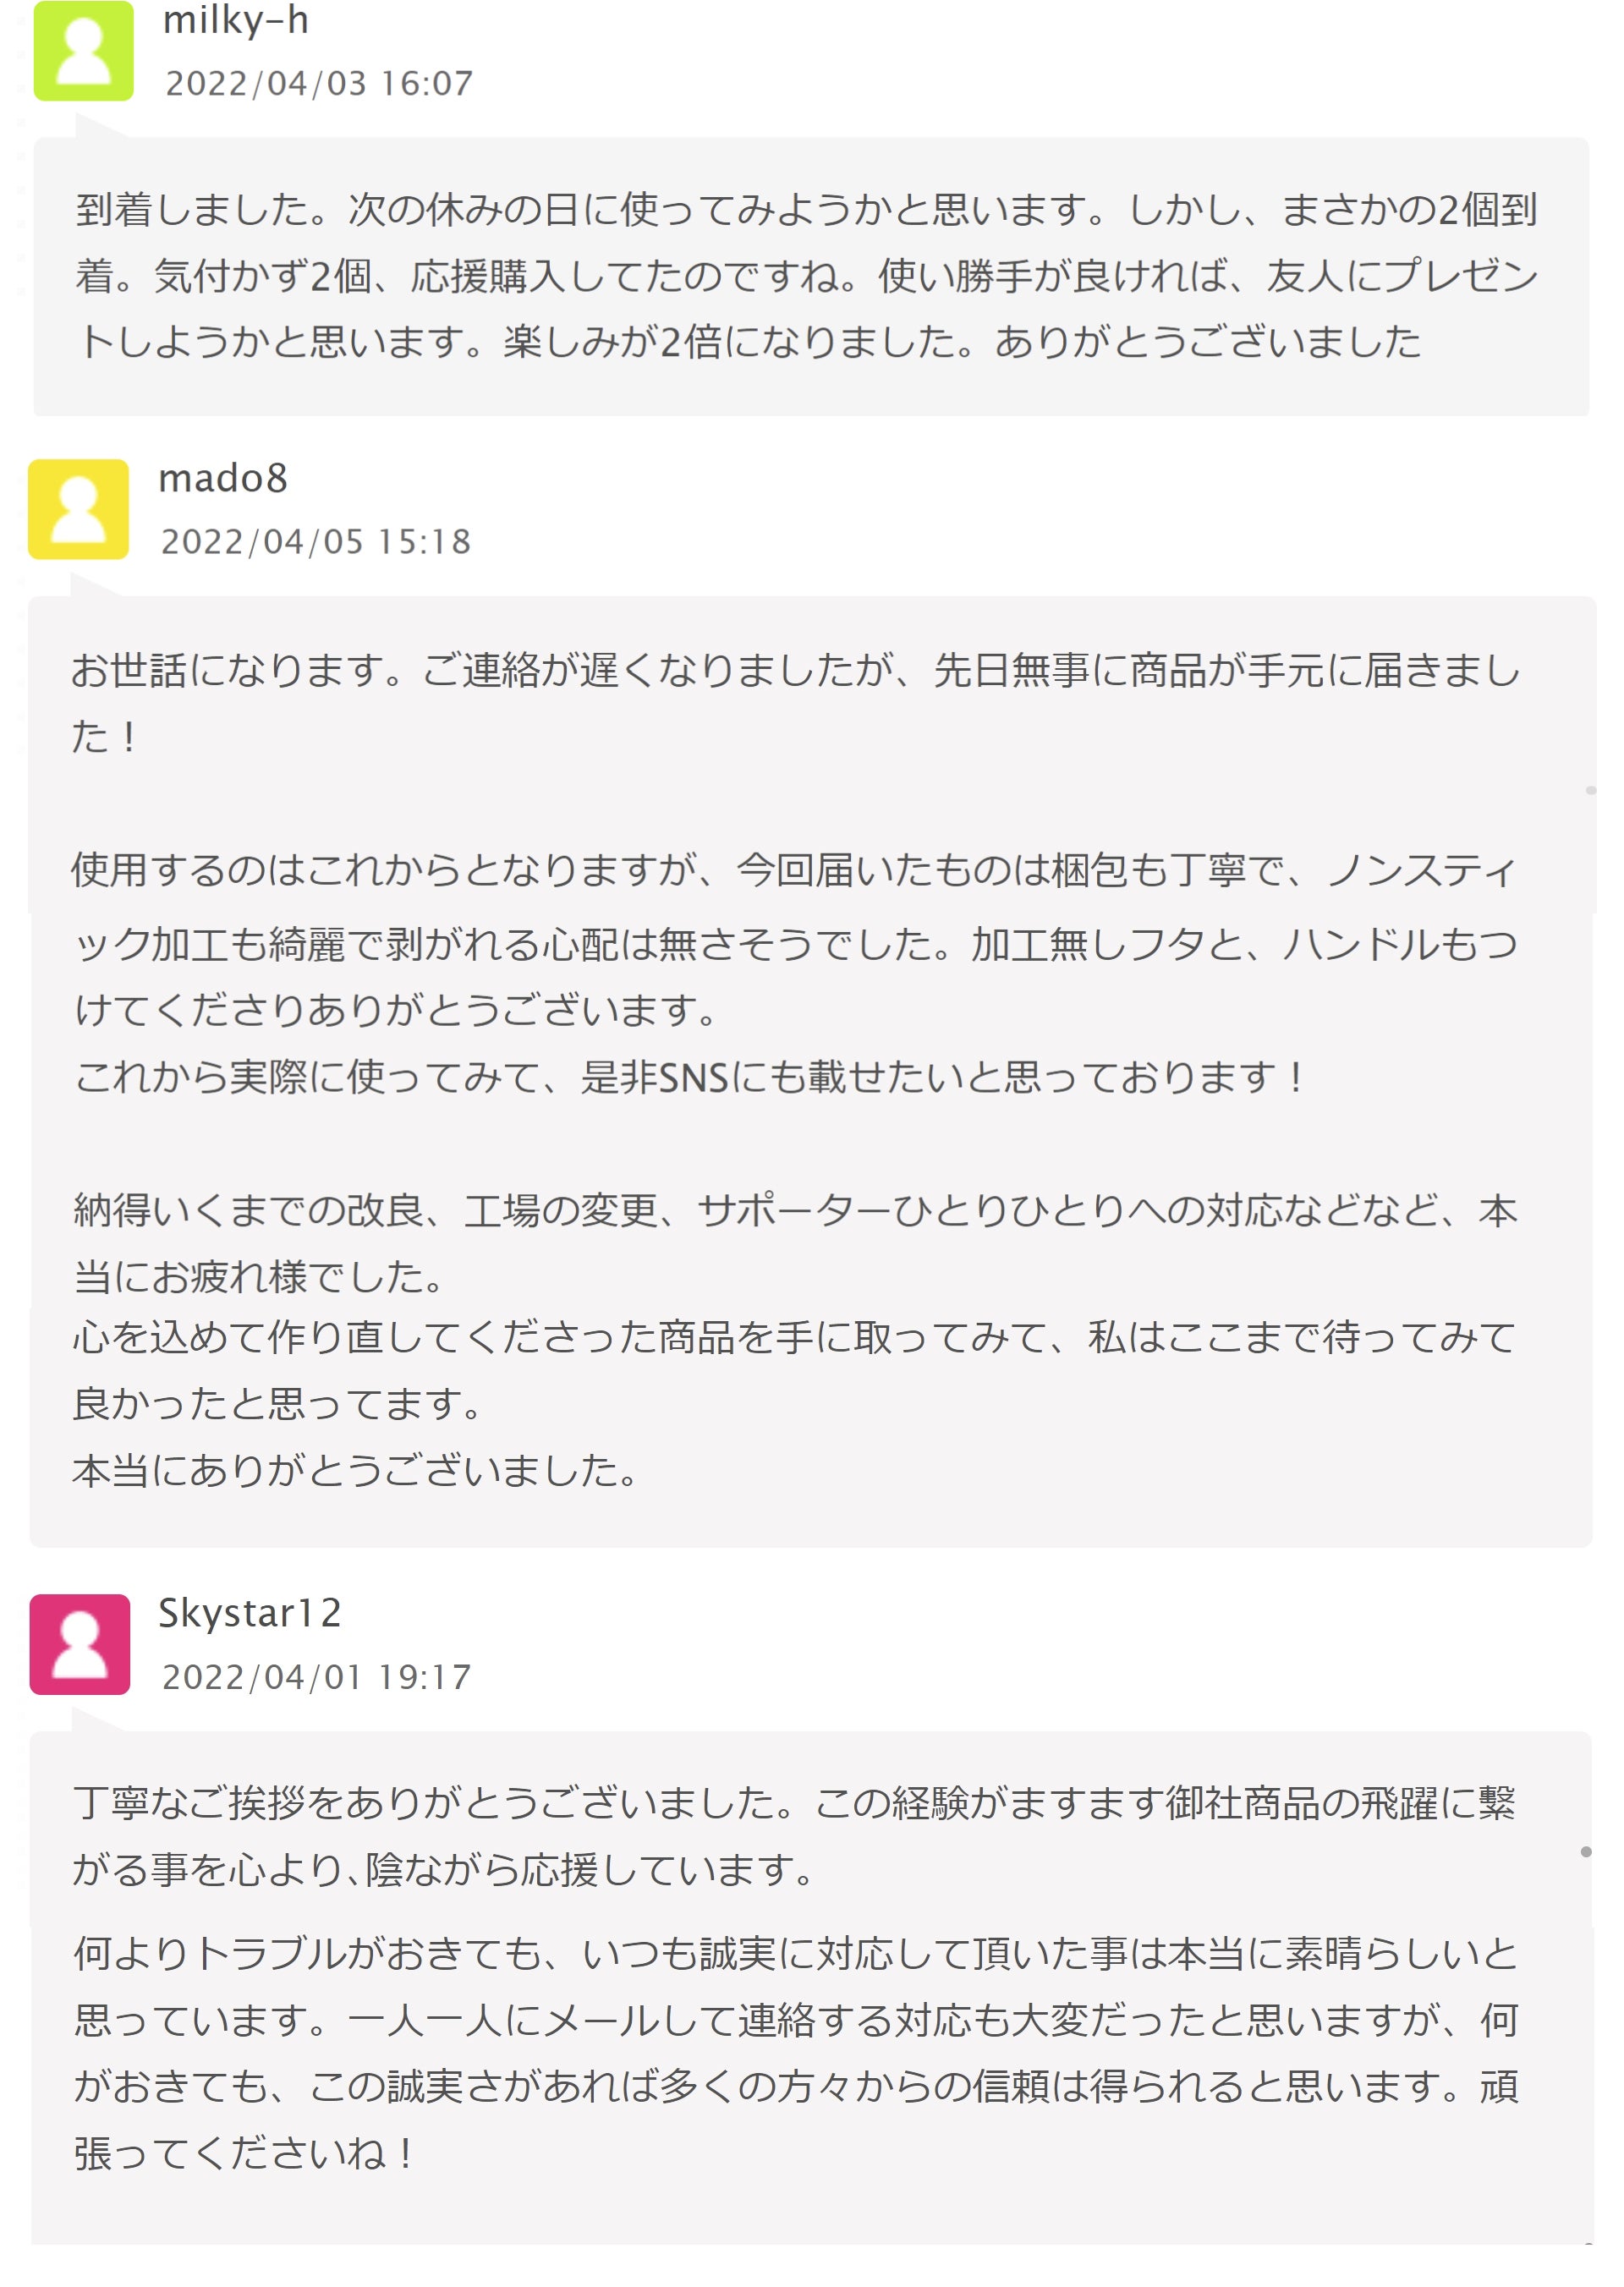Click mado8's yellow profile avatar
Screen dimensions: 1624x2287
pos(78,509)
